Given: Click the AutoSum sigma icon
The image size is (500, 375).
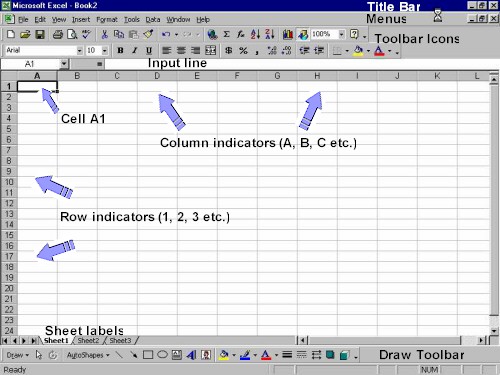Looking at the screenshot, I should pos(226,34).
